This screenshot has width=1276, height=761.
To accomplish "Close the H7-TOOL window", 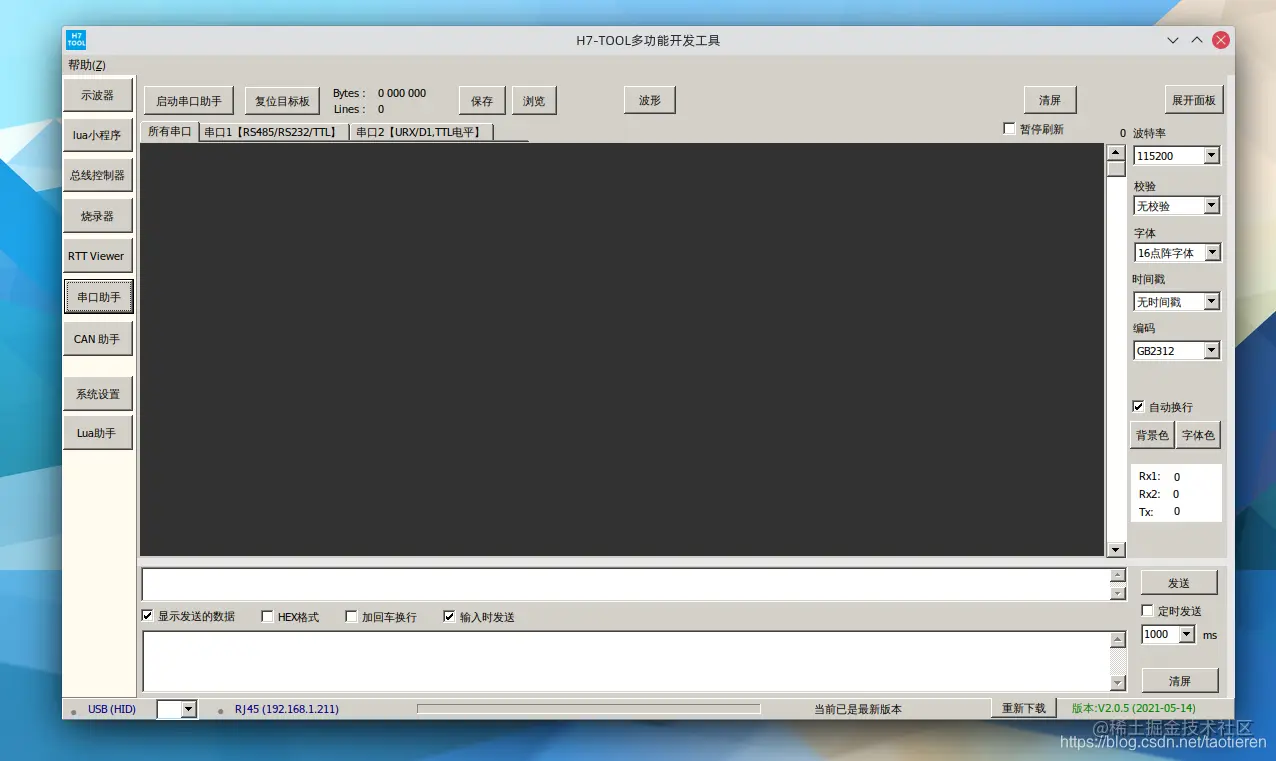I will (x=1221, y=41).
